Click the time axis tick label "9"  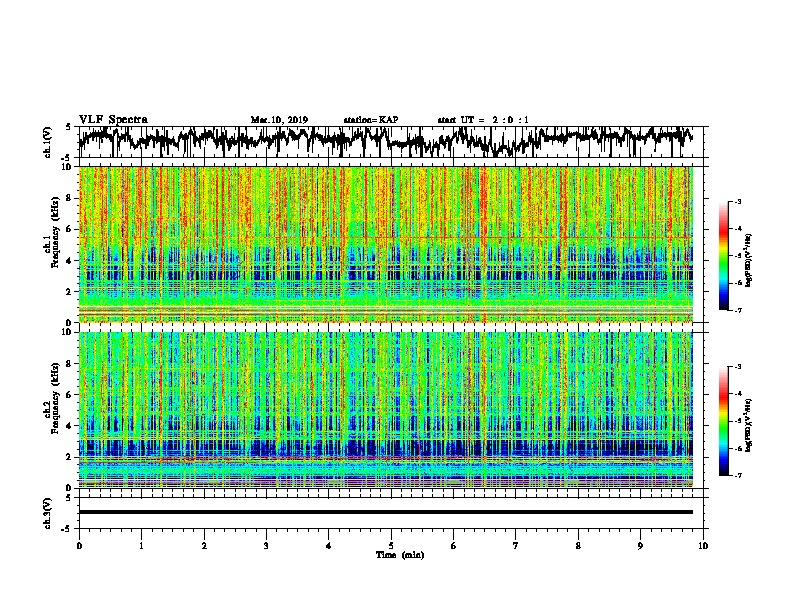[x=640, y=545]
